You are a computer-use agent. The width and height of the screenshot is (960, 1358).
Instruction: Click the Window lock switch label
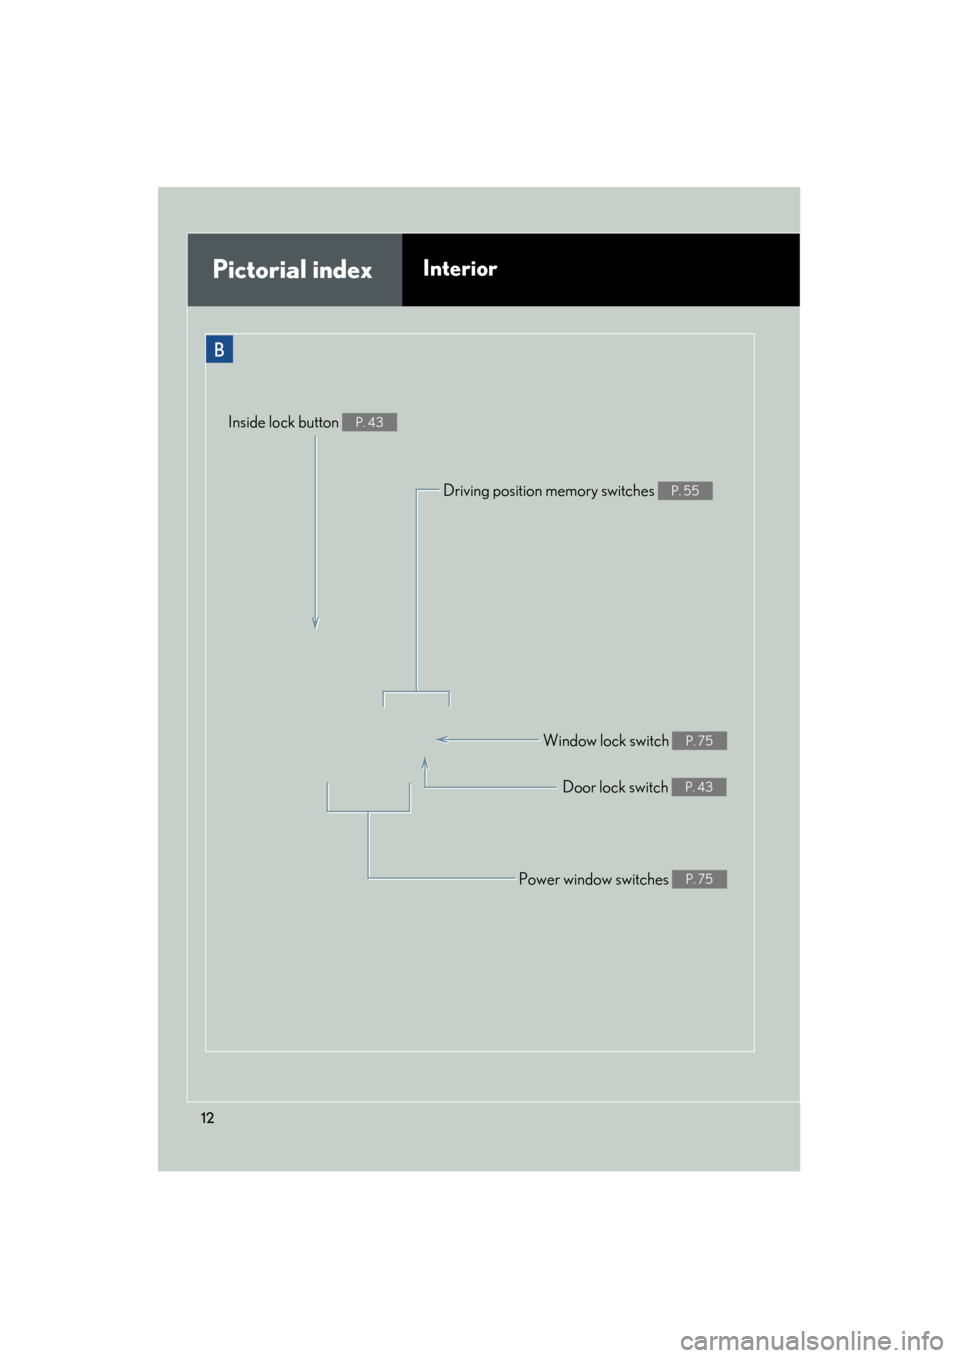(x=606, y=740)
